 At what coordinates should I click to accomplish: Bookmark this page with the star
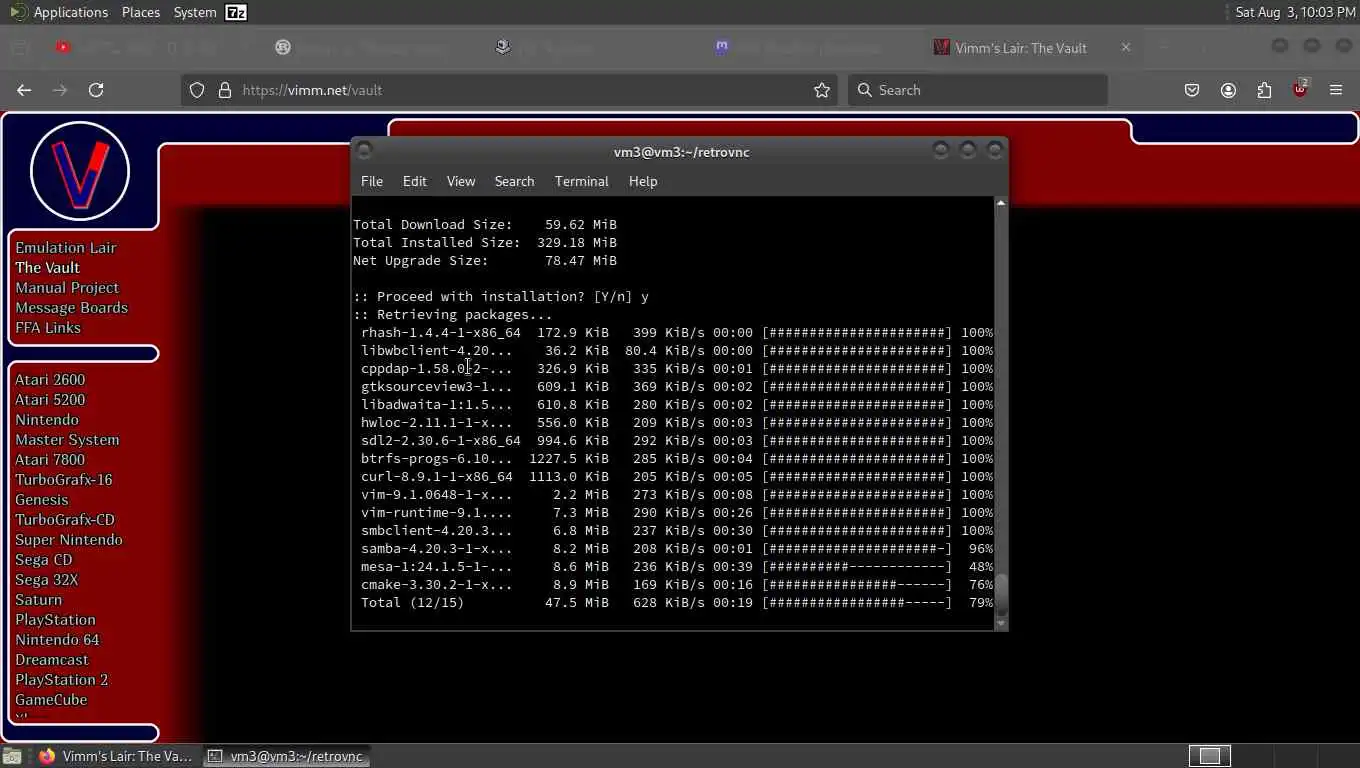point(822,90)
